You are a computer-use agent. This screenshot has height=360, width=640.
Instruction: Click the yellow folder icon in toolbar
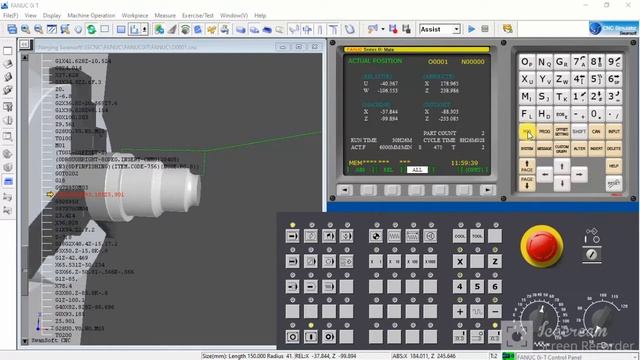click(507, 29)
